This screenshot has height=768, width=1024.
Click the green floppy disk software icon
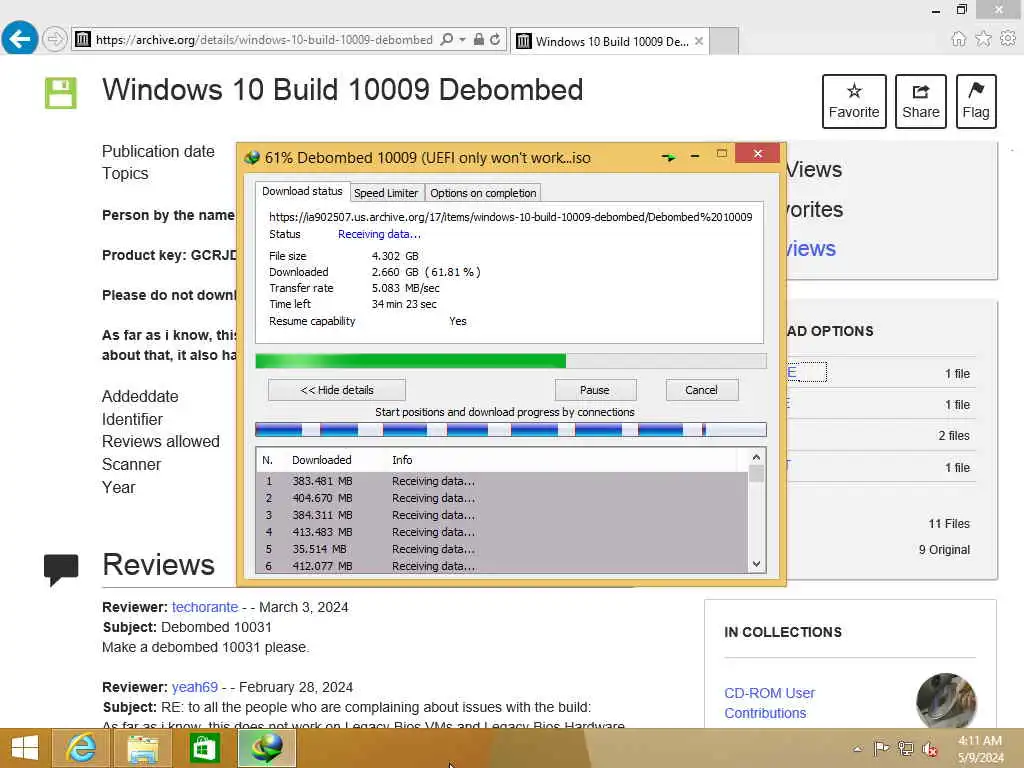61,93
